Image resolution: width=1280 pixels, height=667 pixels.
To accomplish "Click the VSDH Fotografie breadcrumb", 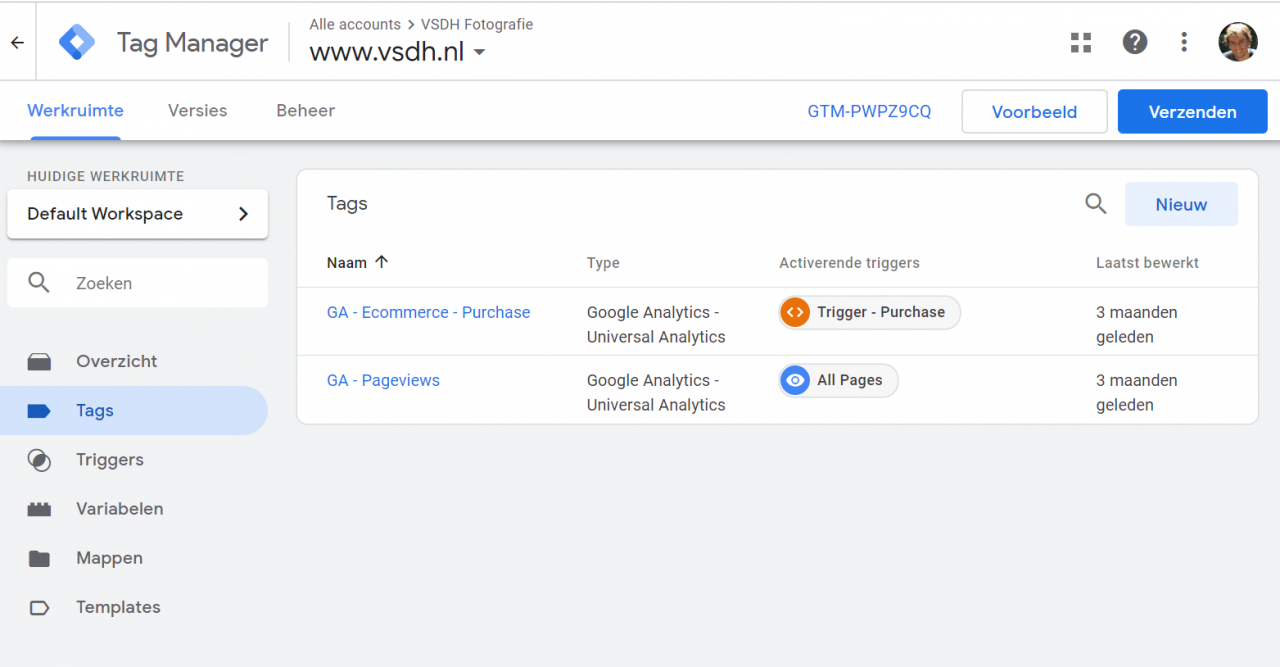I will coord(477,24).
